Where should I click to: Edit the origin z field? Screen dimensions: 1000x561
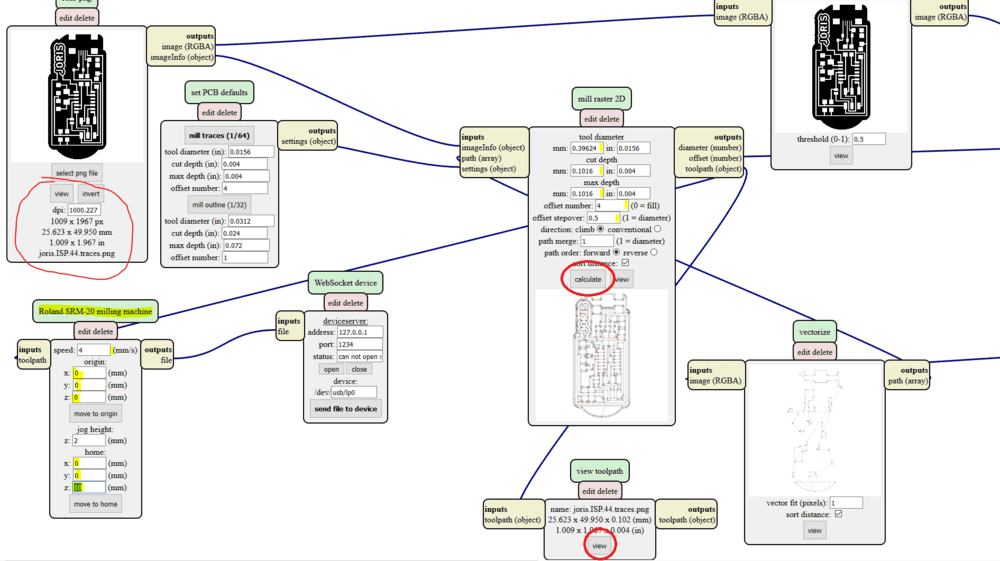(89, 397)
